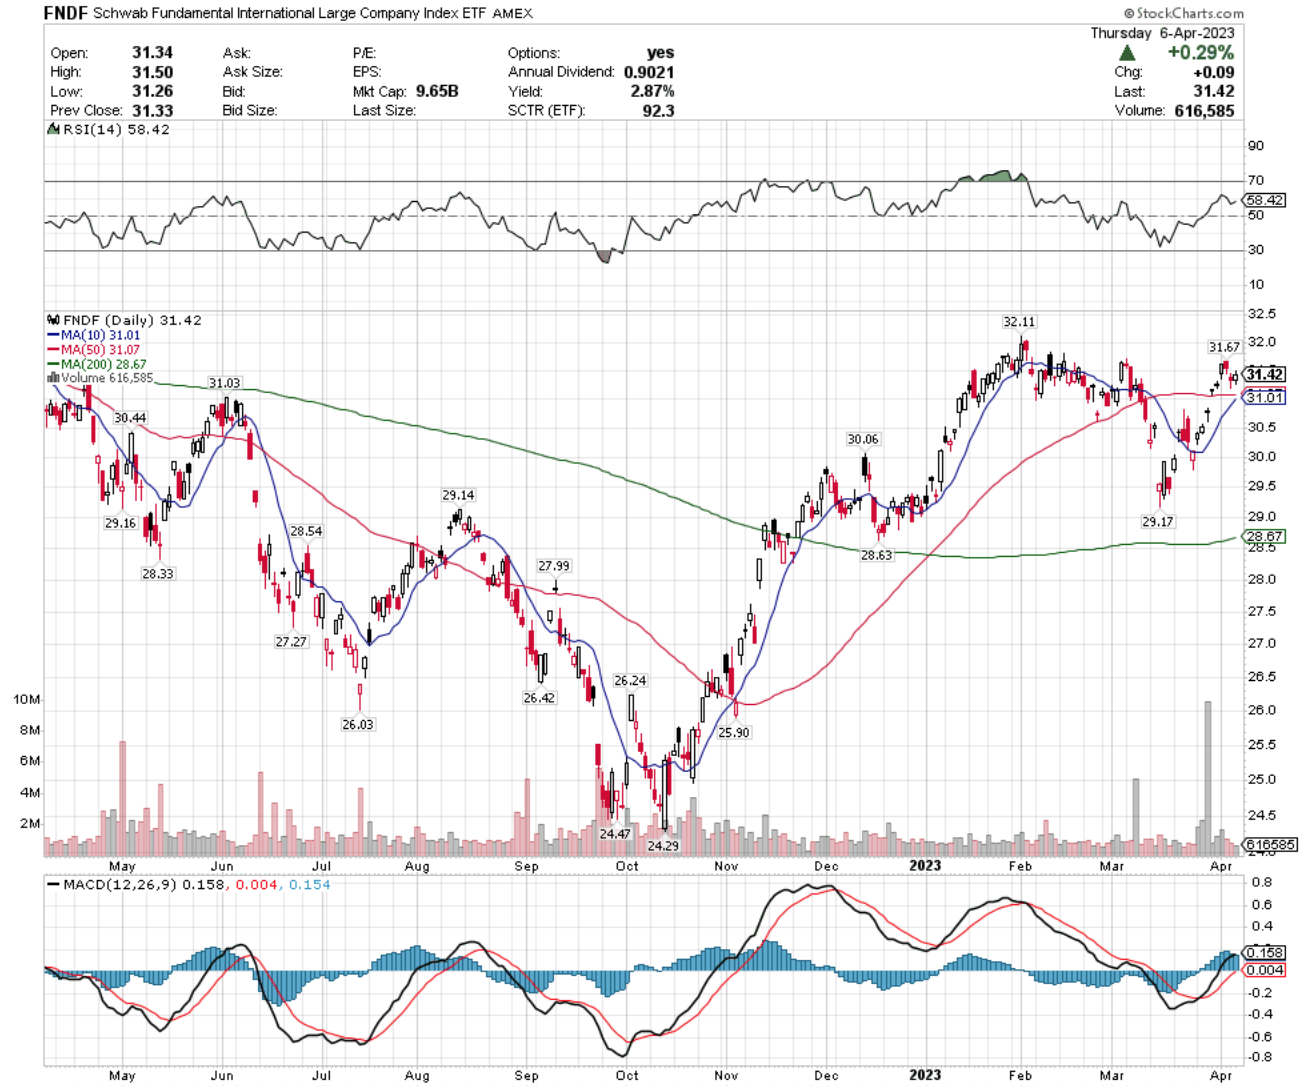Click the date Thursday 6-Apr-2023

point(1162,33)
